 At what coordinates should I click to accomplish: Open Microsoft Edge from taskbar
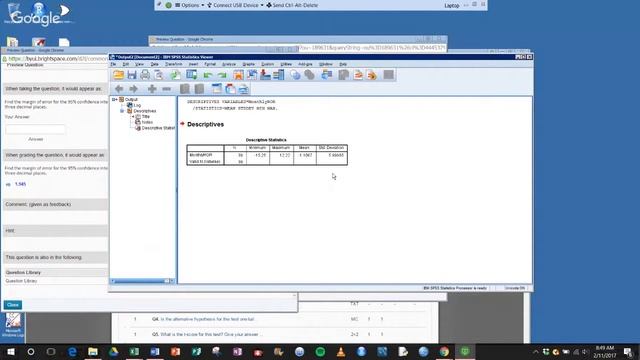(72, 351)
